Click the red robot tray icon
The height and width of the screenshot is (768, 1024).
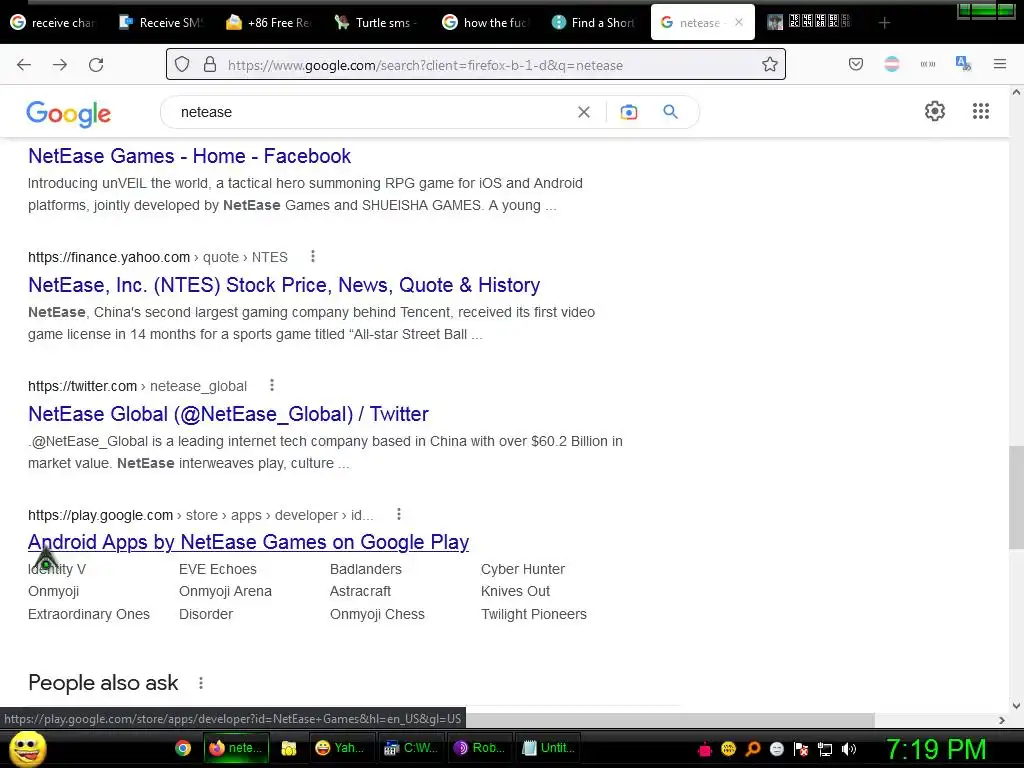pyautogui.click(x=705, y=749)
